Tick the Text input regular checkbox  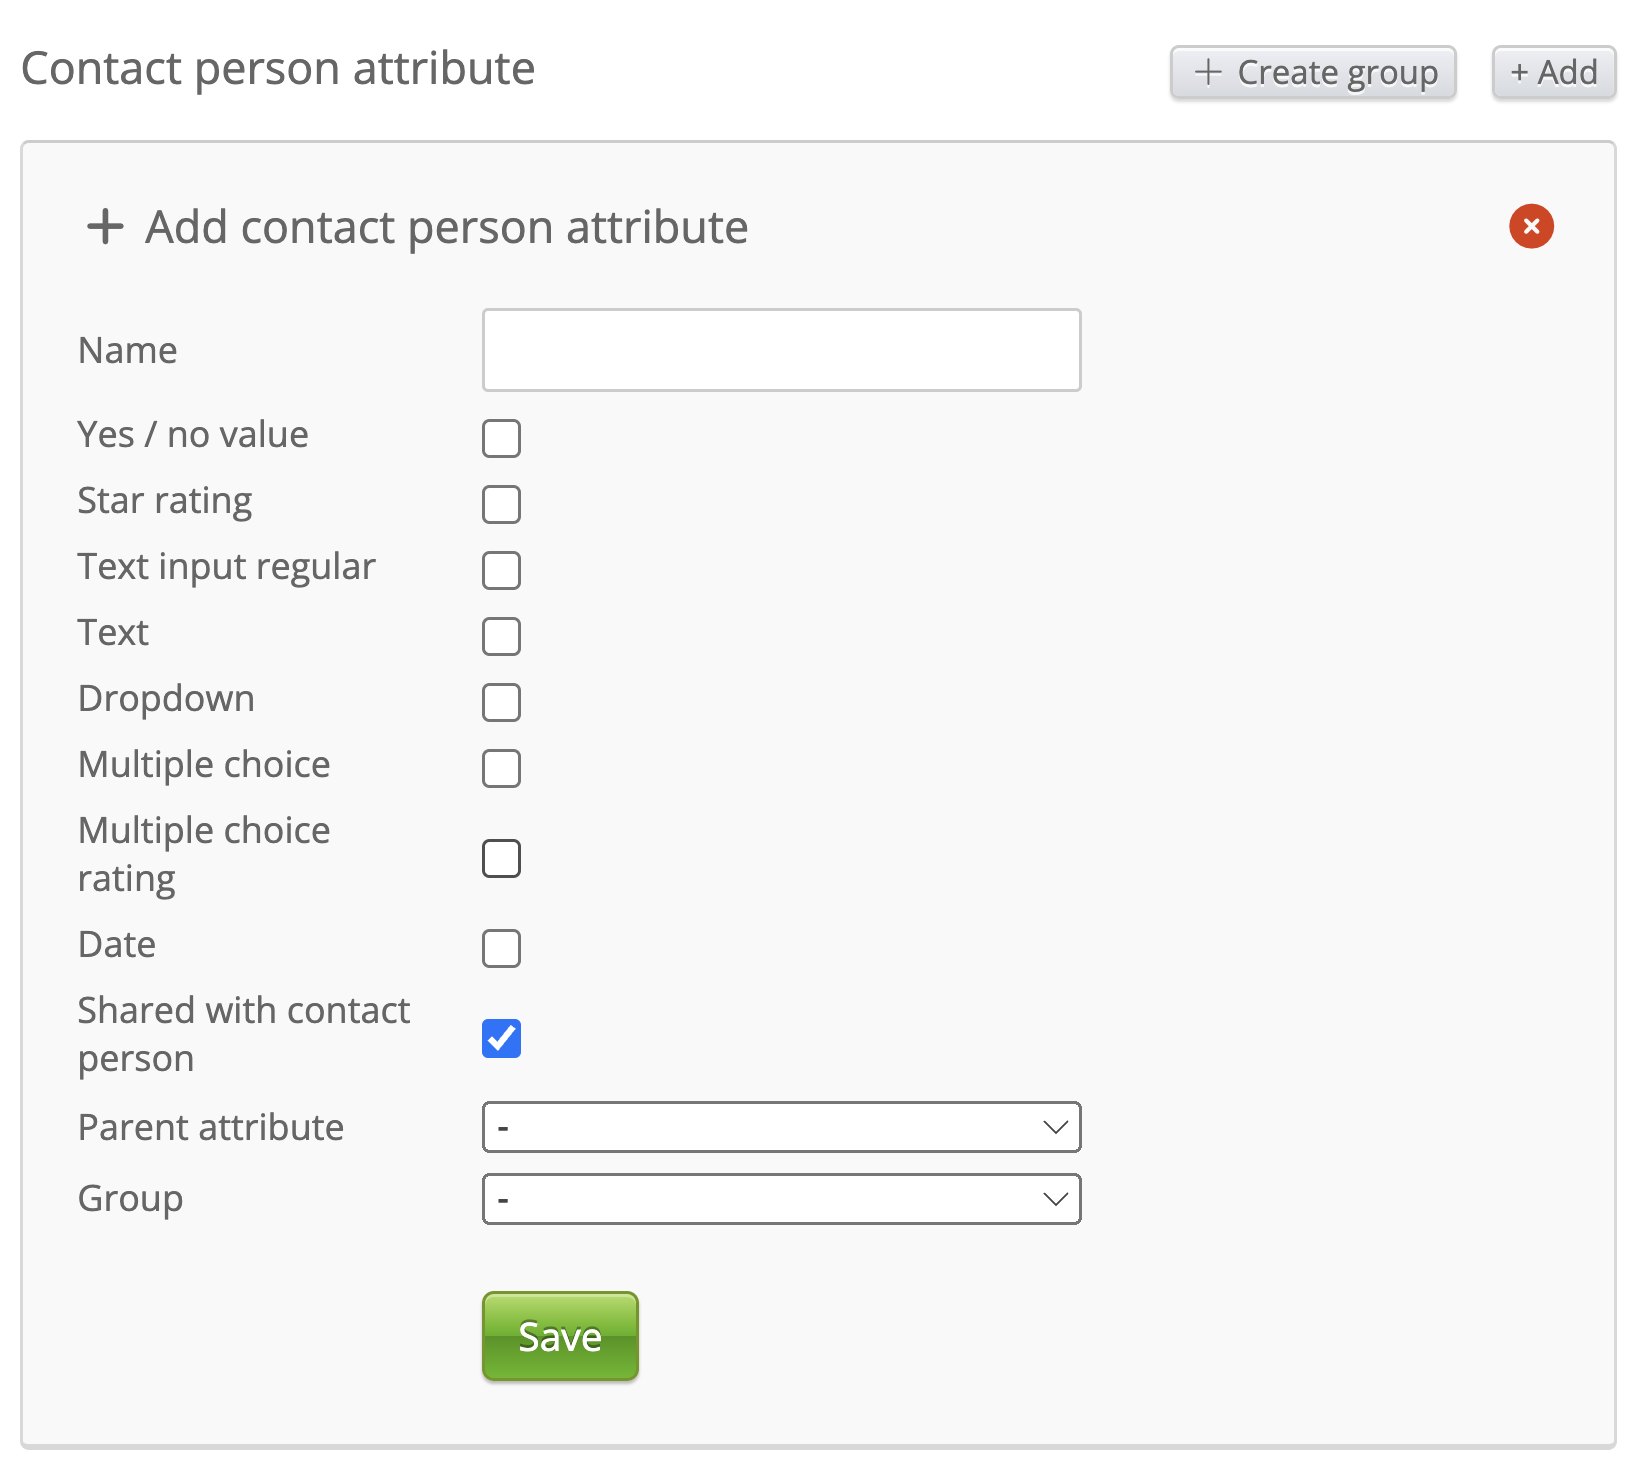[501, 570]
